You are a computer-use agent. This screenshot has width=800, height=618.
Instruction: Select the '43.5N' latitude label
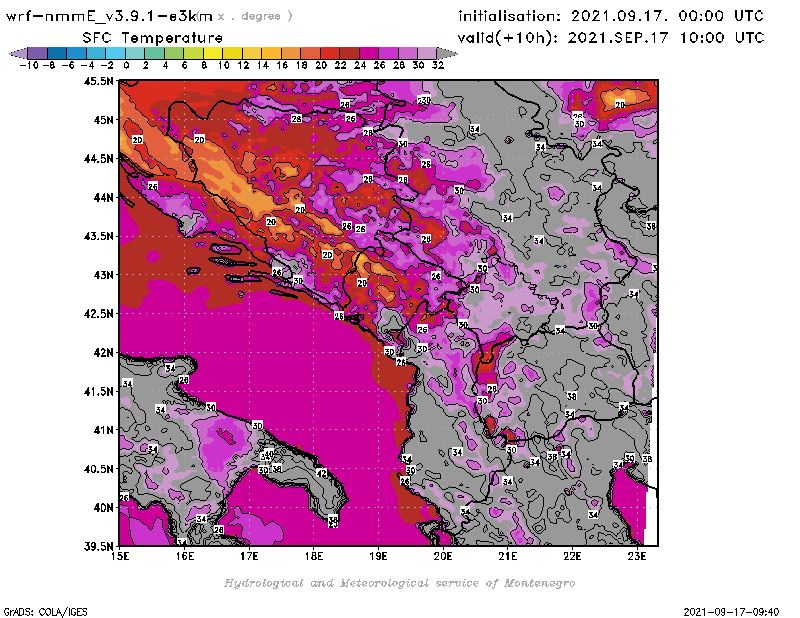coord(98,236)
